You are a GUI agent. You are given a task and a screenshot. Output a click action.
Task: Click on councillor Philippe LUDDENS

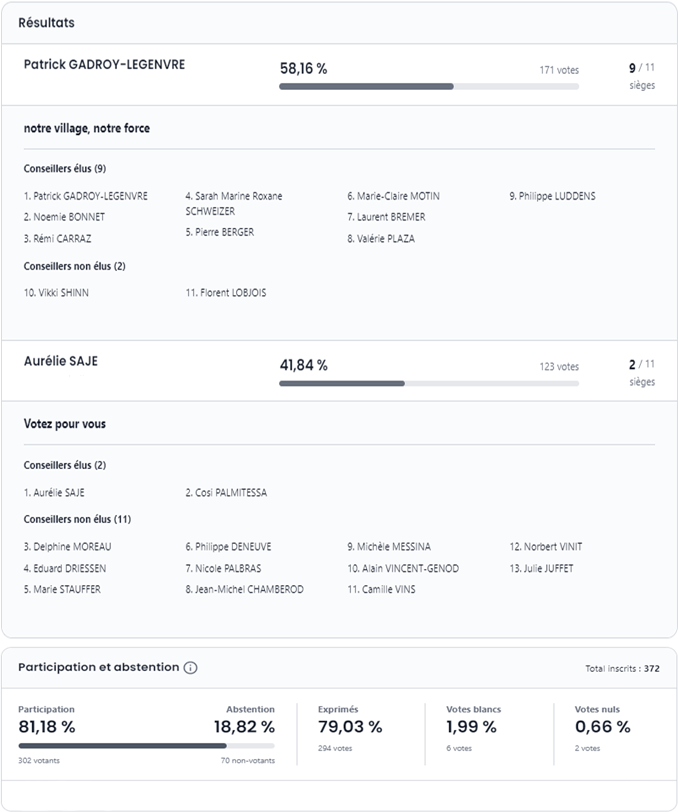pyautogui.click(x=552, y=196)
